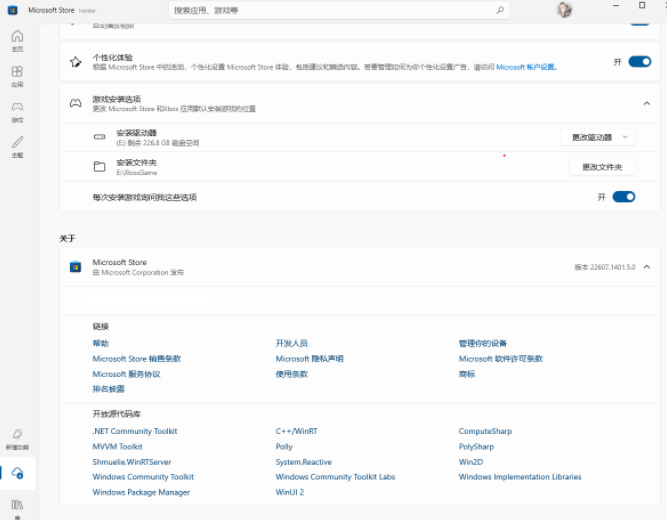667x520 pixels.
Task: Open the Windows Community Toolkit link
Action: [x=143, y=477]
